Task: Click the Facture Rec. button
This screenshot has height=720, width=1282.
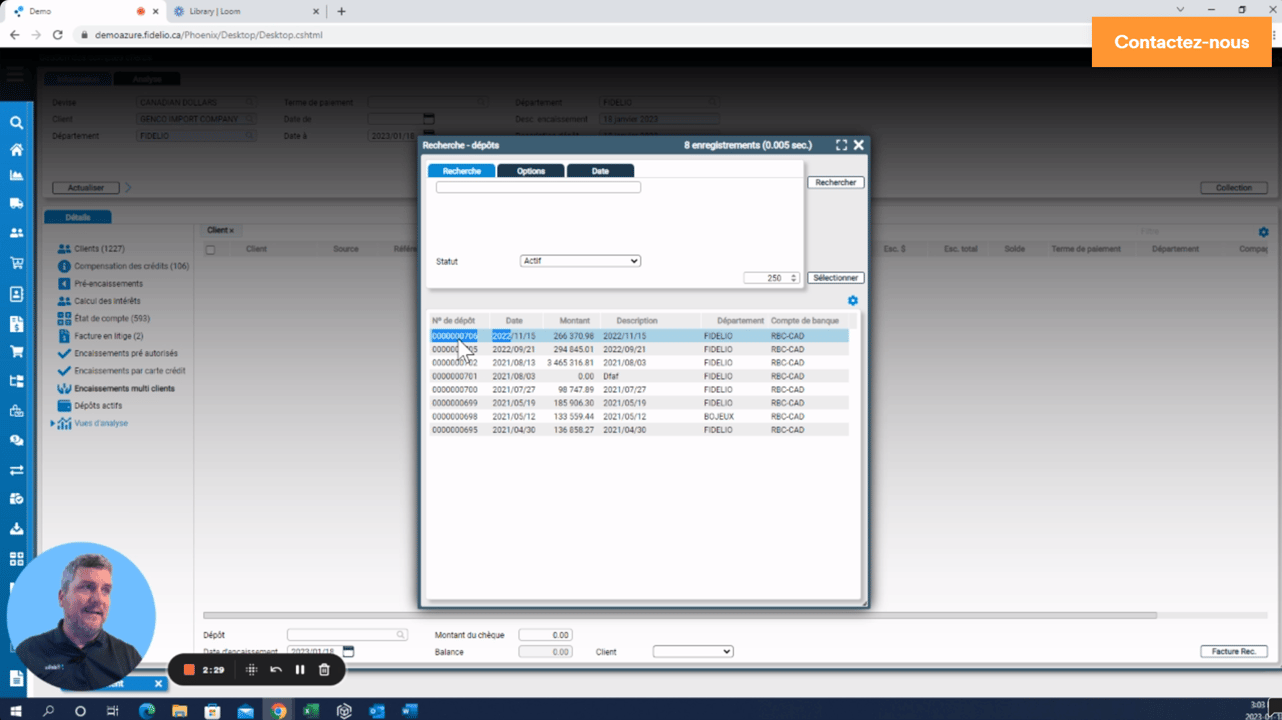Action: [1233, 652]
